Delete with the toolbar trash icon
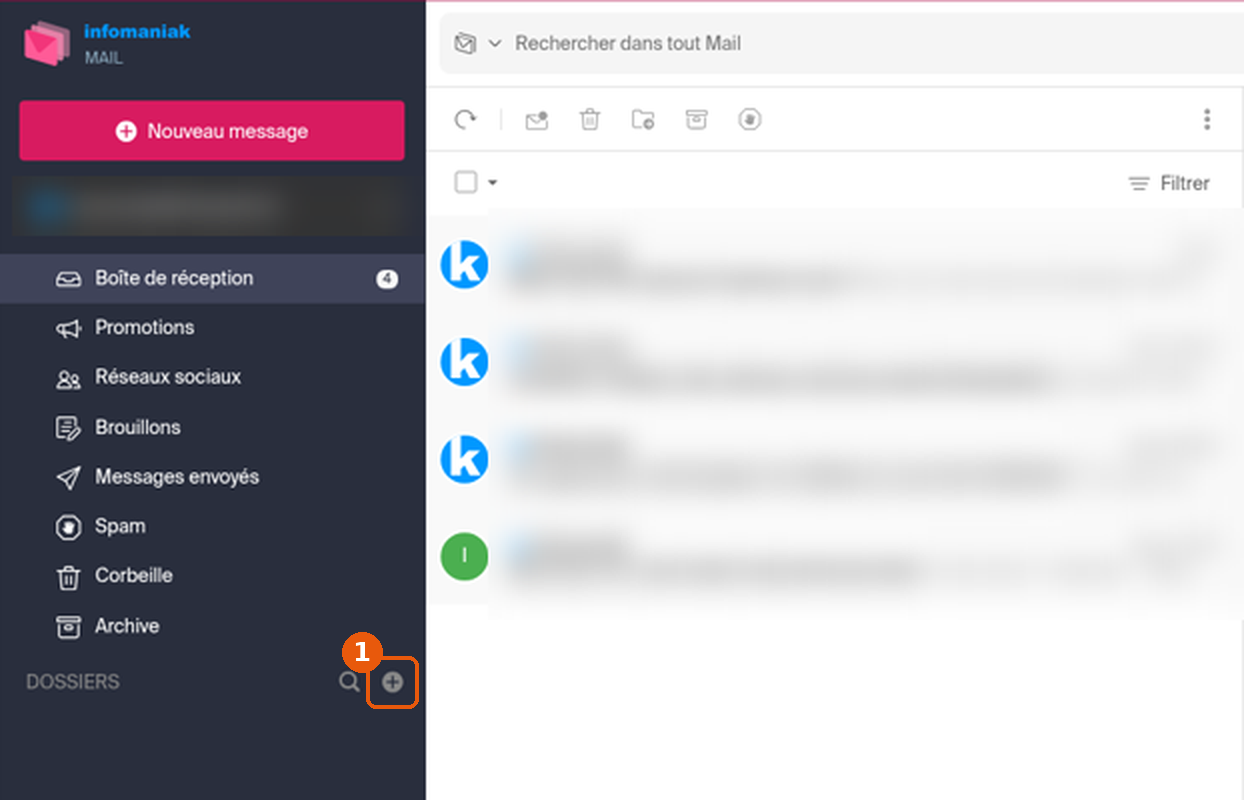This screenshot has height=800, width=1244. 590,120
